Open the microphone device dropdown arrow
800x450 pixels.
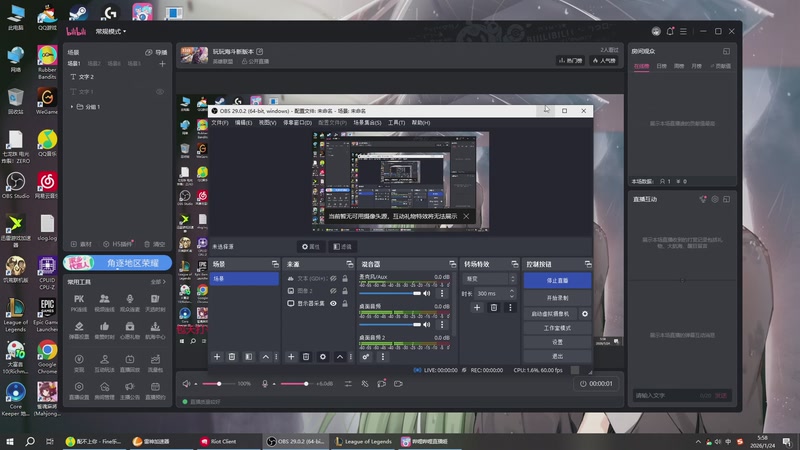pyautogui.click(x=274, y=384)
